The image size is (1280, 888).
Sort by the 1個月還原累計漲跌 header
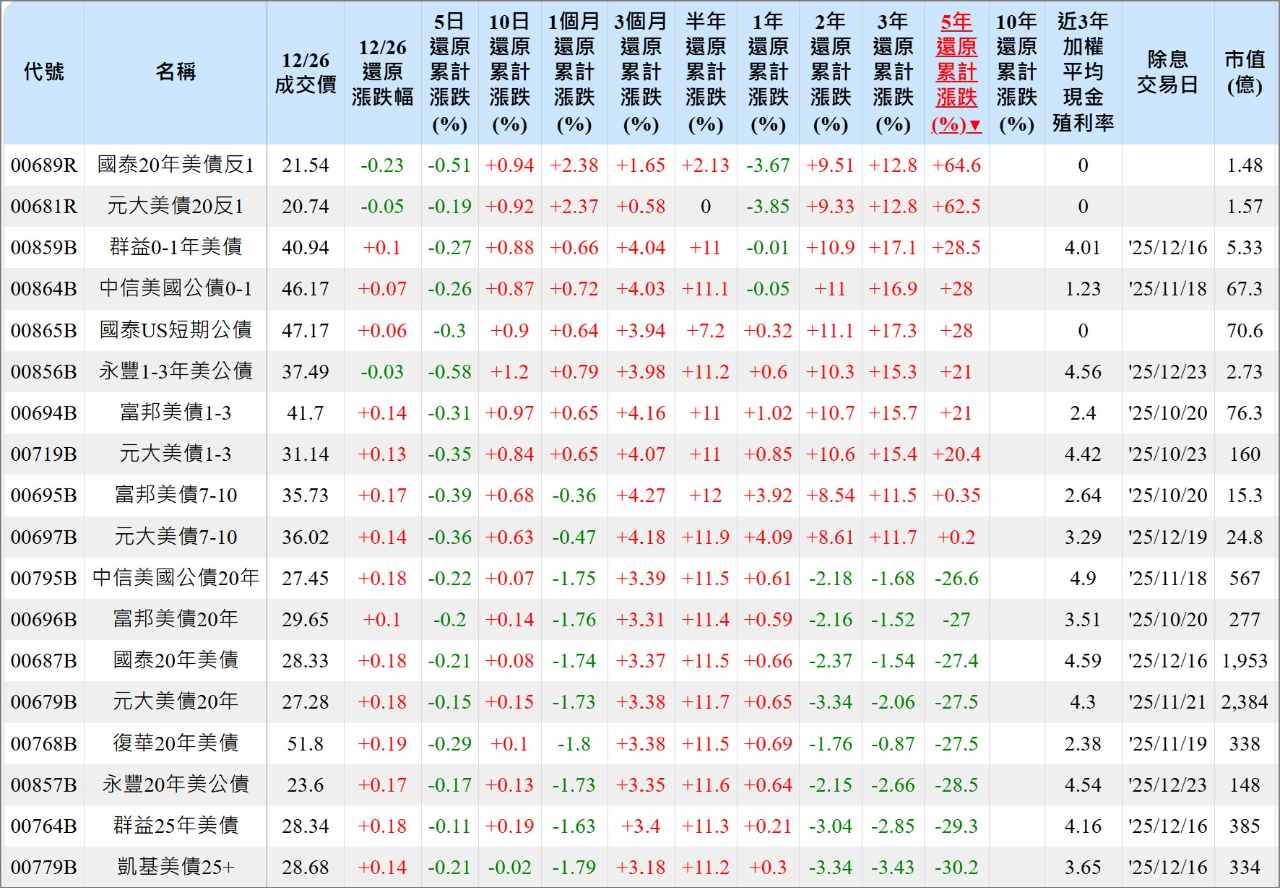point(574,72)
